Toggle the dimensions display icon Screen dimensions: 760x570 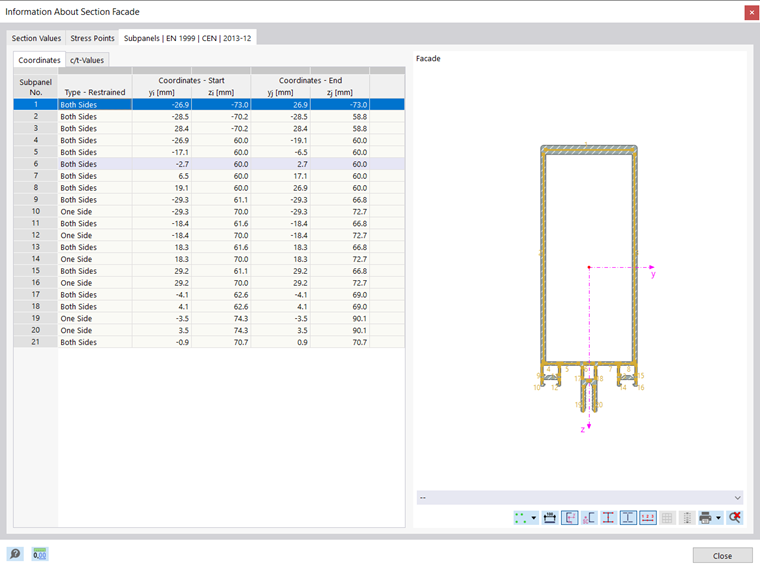(550, 518)
